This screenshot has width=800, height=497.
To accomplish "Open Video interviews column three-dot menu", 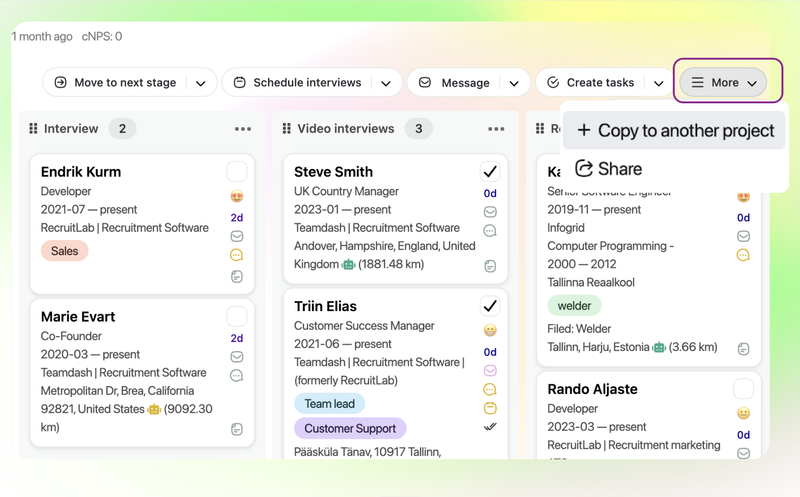I will 496,129.
